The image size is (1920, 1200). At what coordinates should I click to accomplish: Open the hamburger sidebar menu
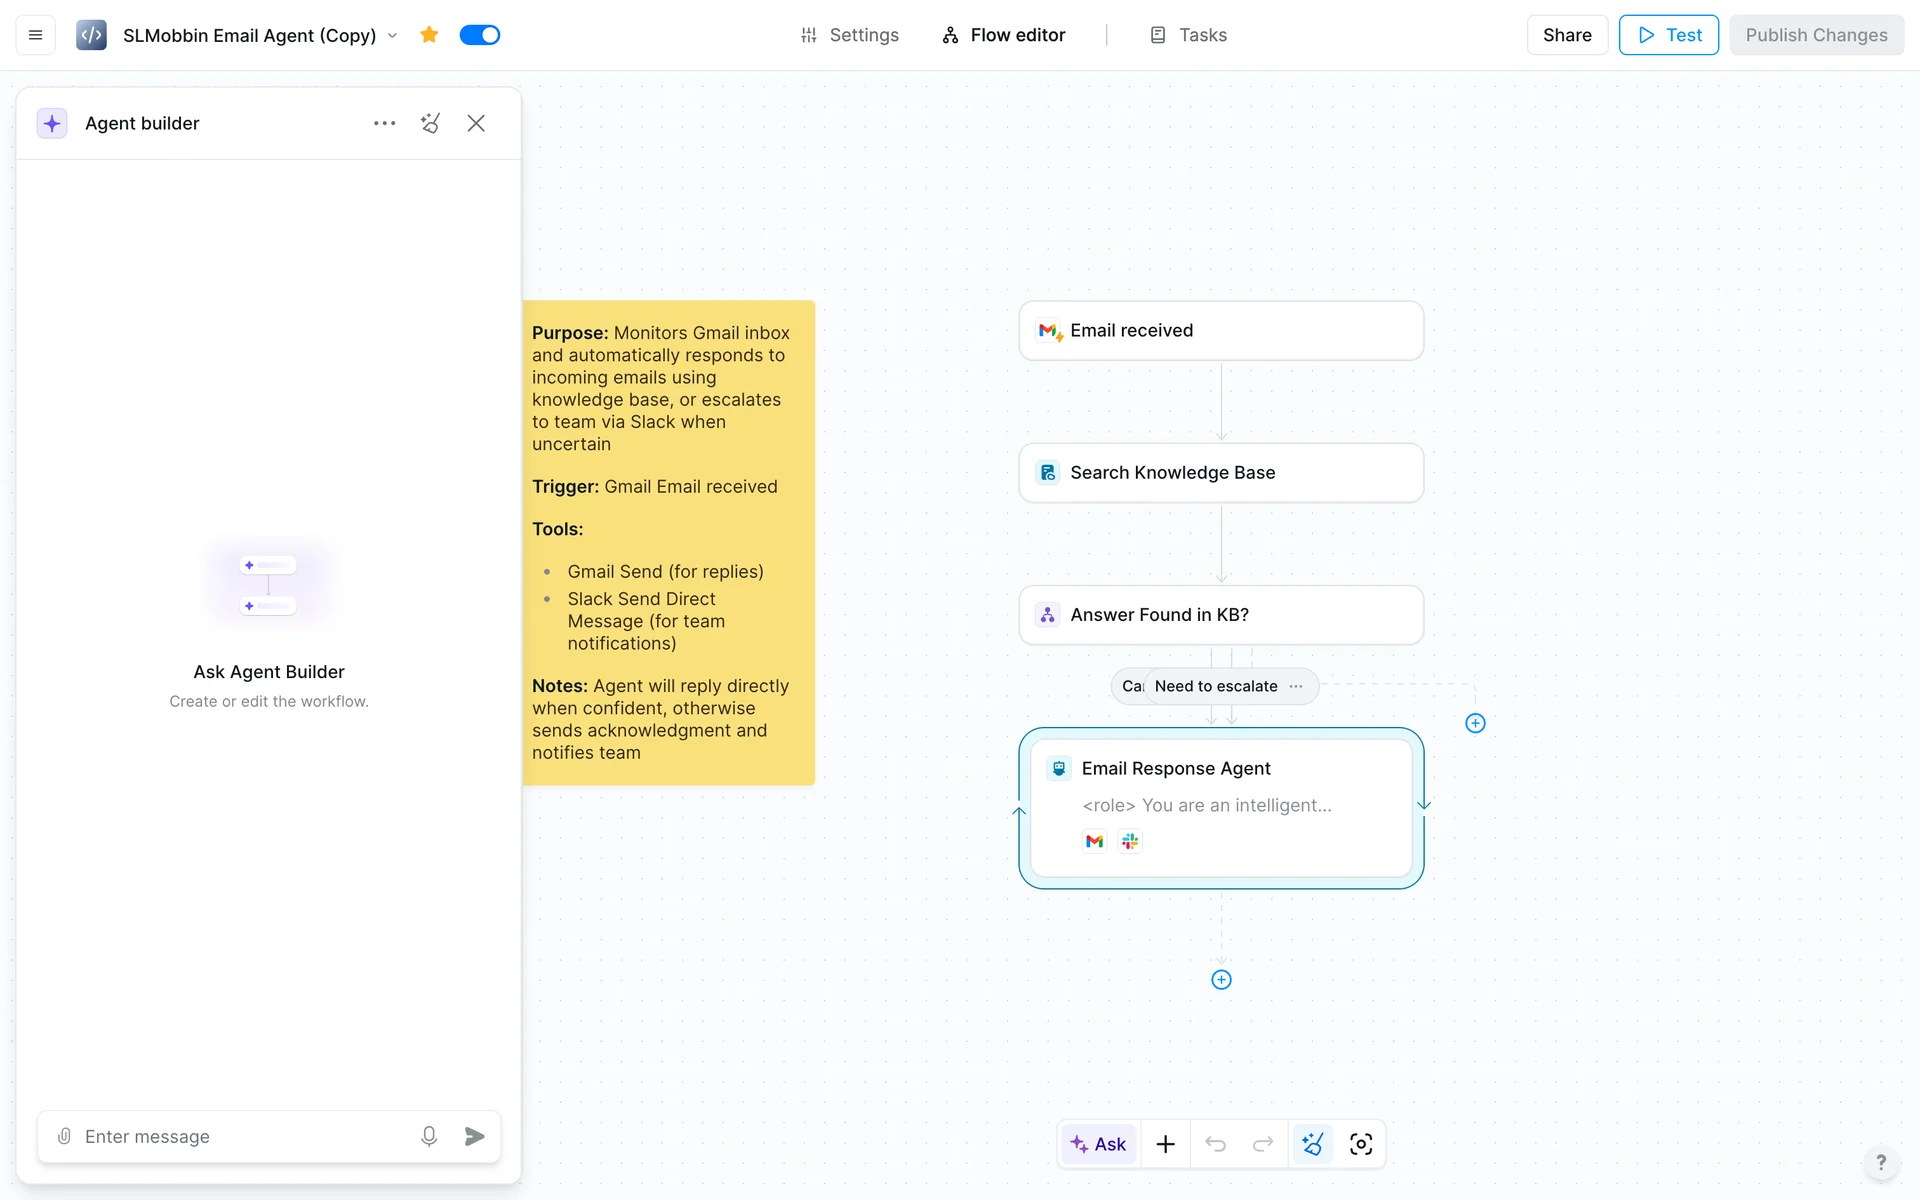[35, 35]
